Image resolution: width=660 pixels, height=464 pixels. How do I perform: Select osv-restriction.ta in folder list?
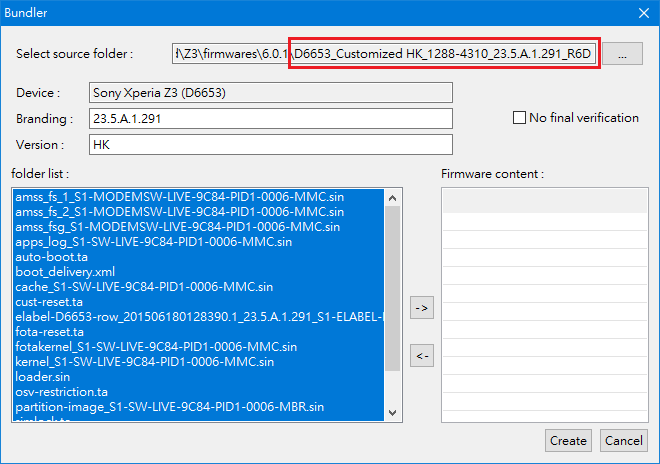[198, 392]
